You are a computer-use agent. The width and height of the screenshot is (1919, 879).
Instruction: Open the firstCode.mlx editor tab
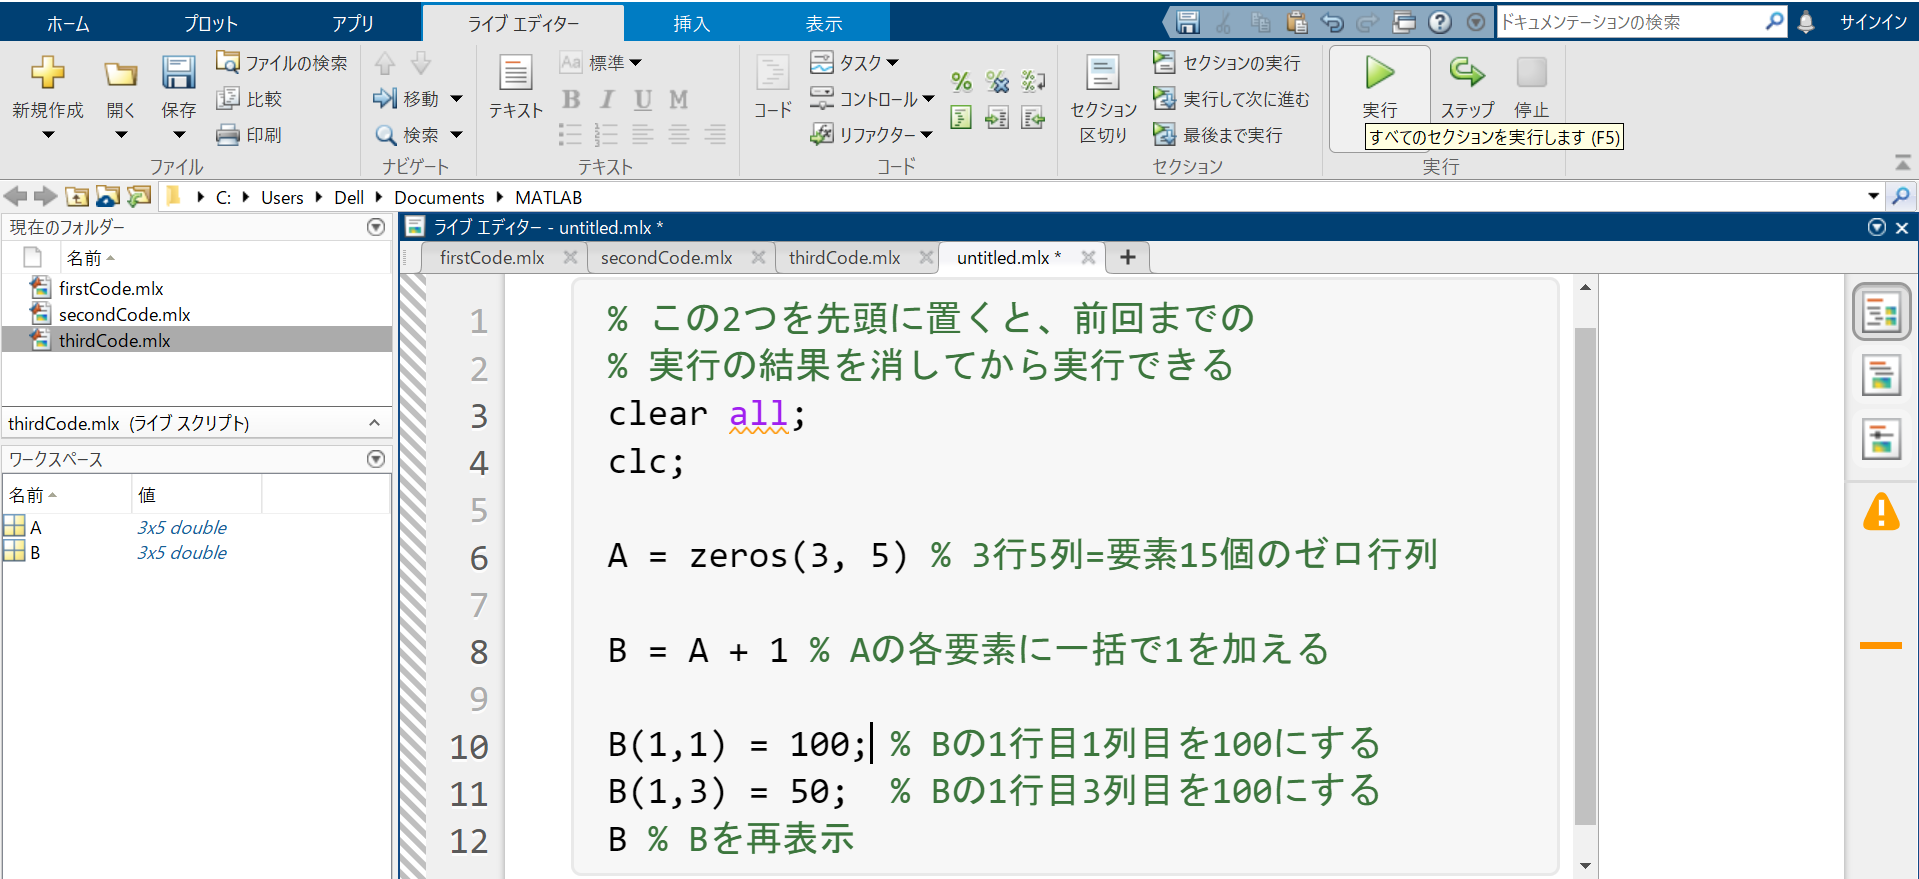tap(492, 258)
